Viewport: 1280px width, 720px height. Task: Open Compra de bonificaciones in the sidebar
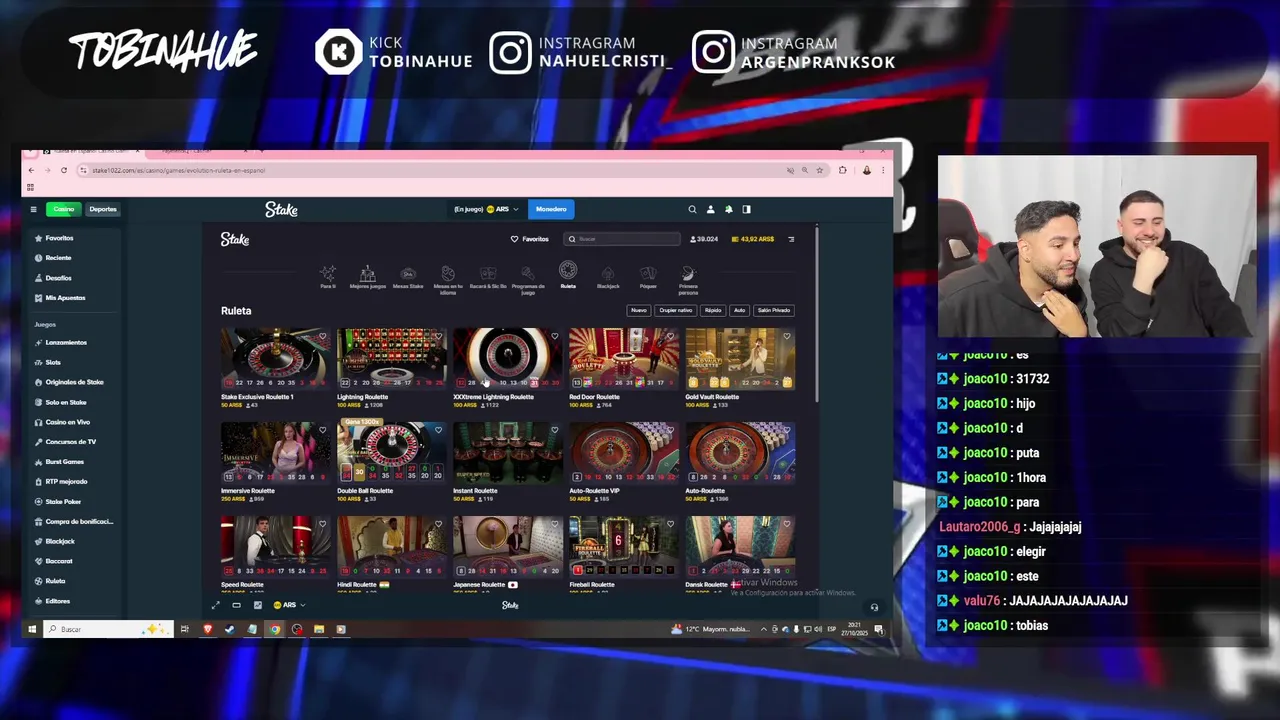point(73,522)
